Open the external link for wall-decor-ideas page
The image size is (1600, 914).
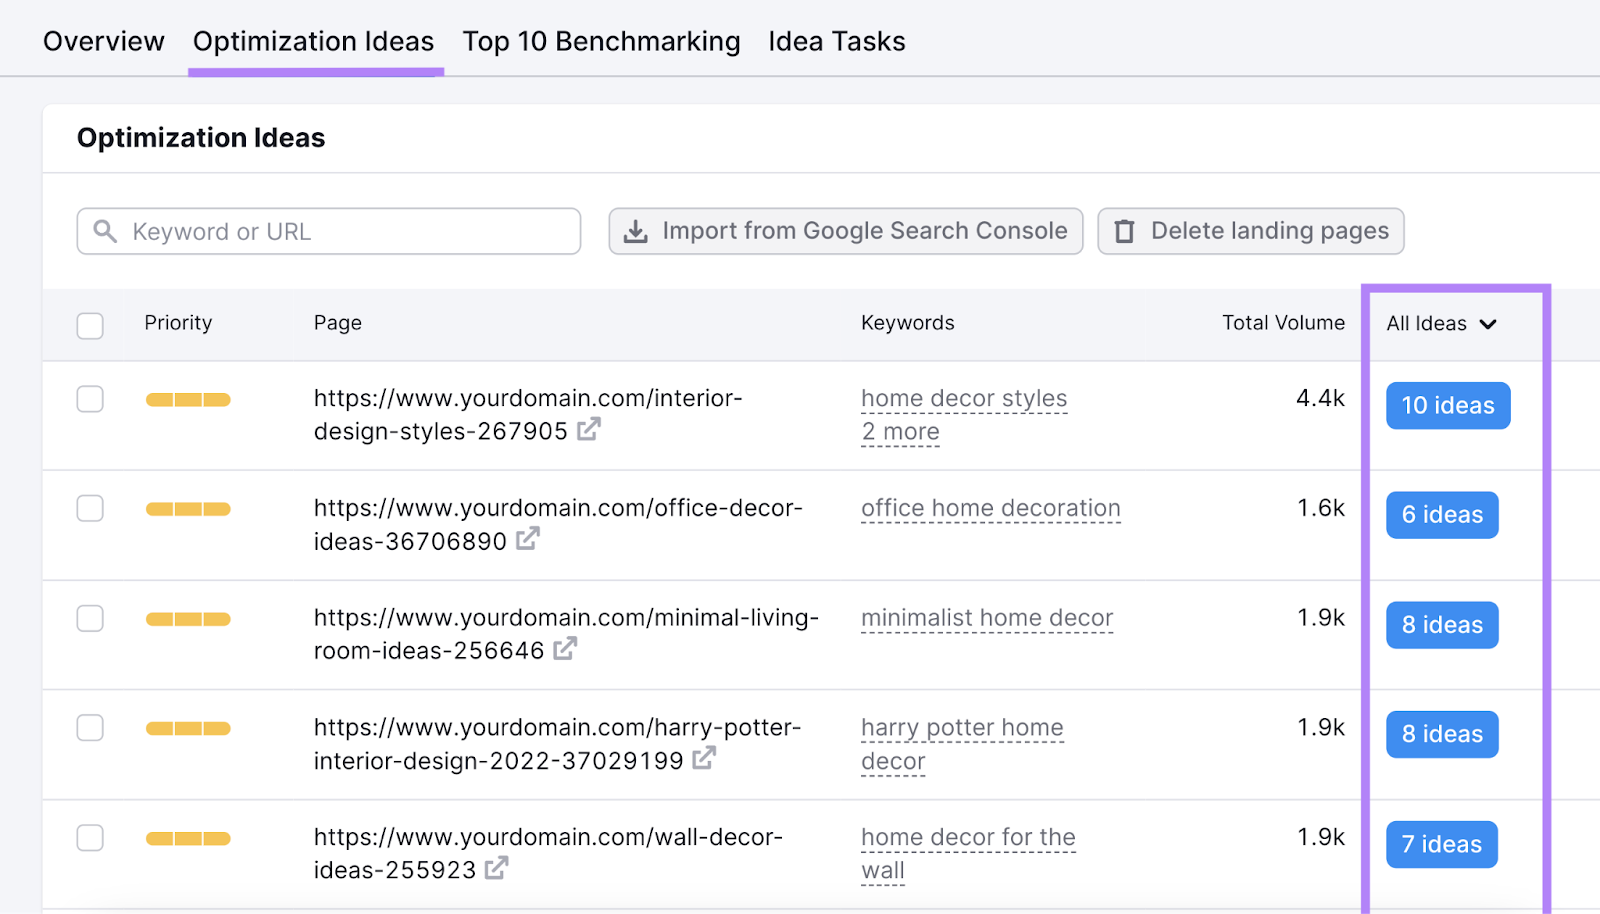tap(497, 869)
